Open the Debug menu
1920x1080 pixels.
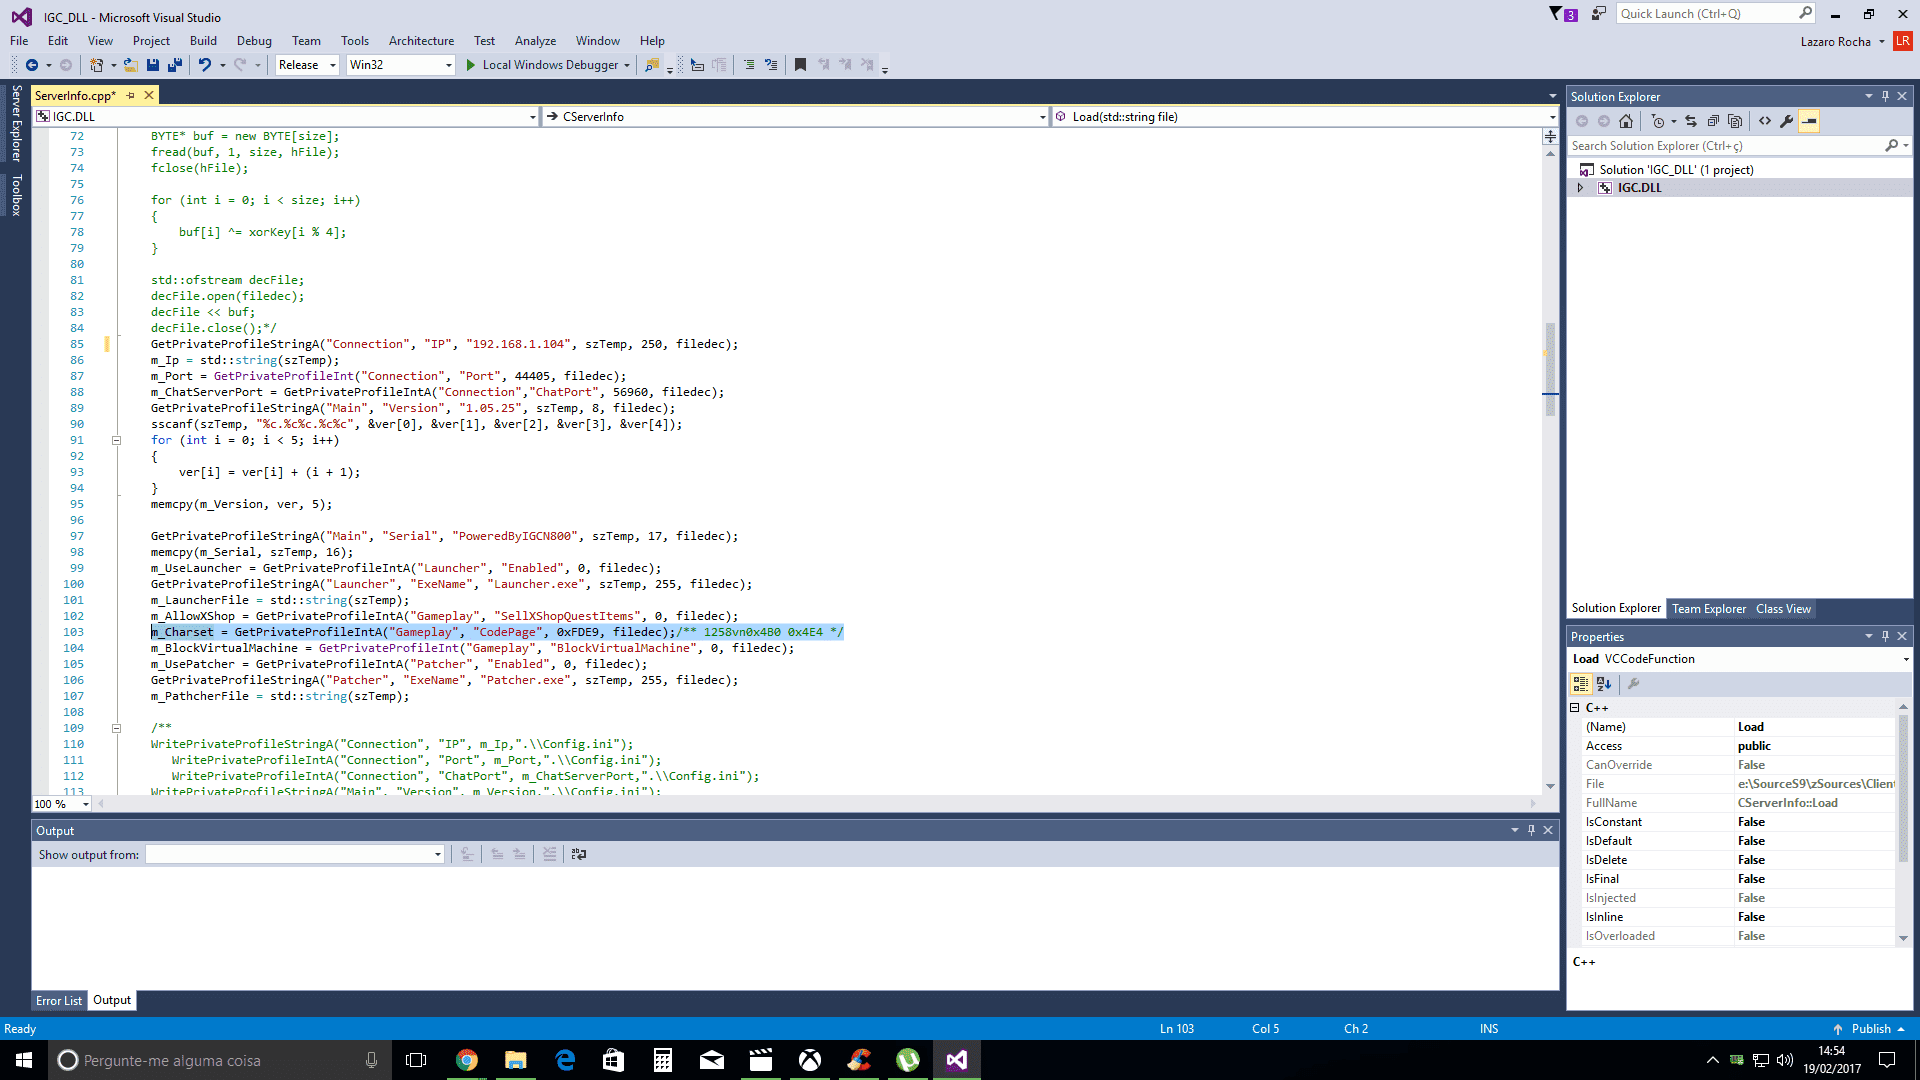click(x=255, y=40)
